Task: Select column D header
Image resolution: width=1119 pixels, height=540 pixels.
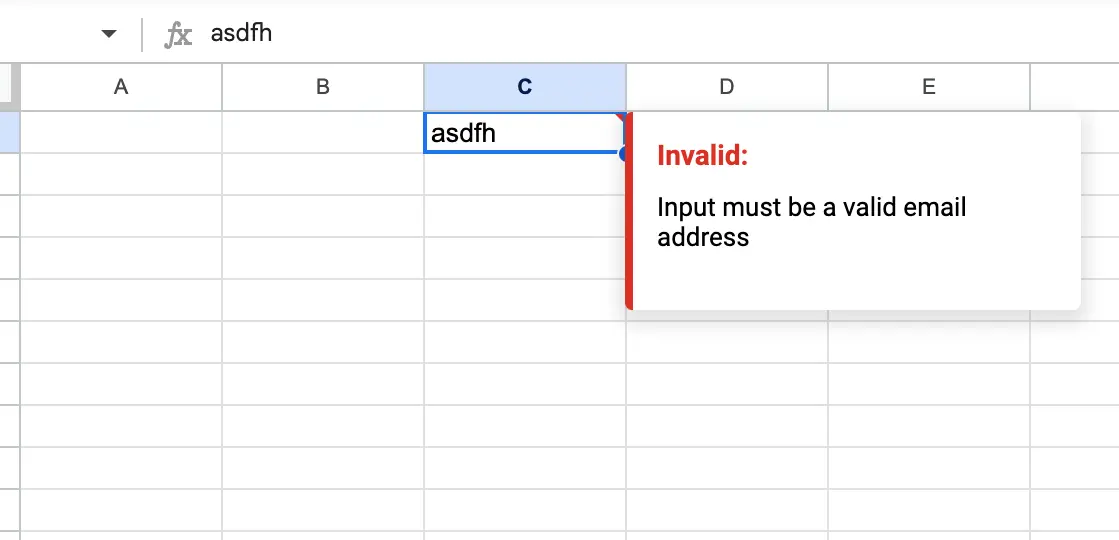Action: 726,87
